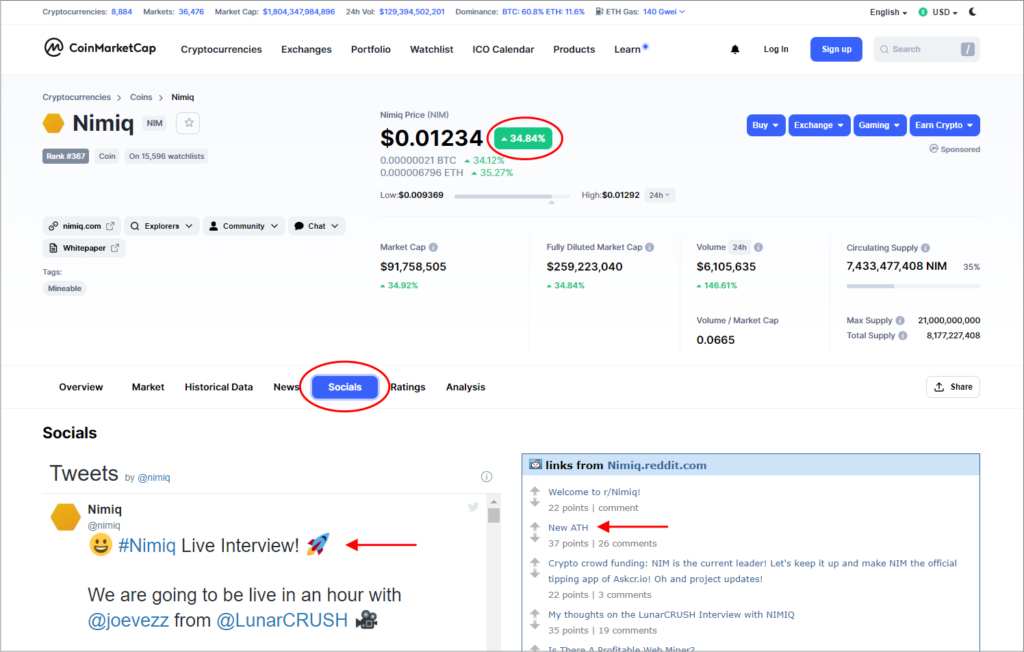This screenshot has width=1024, height=652.
Task: Click Nimiq avatar in tweet
Action: (65, 517)
